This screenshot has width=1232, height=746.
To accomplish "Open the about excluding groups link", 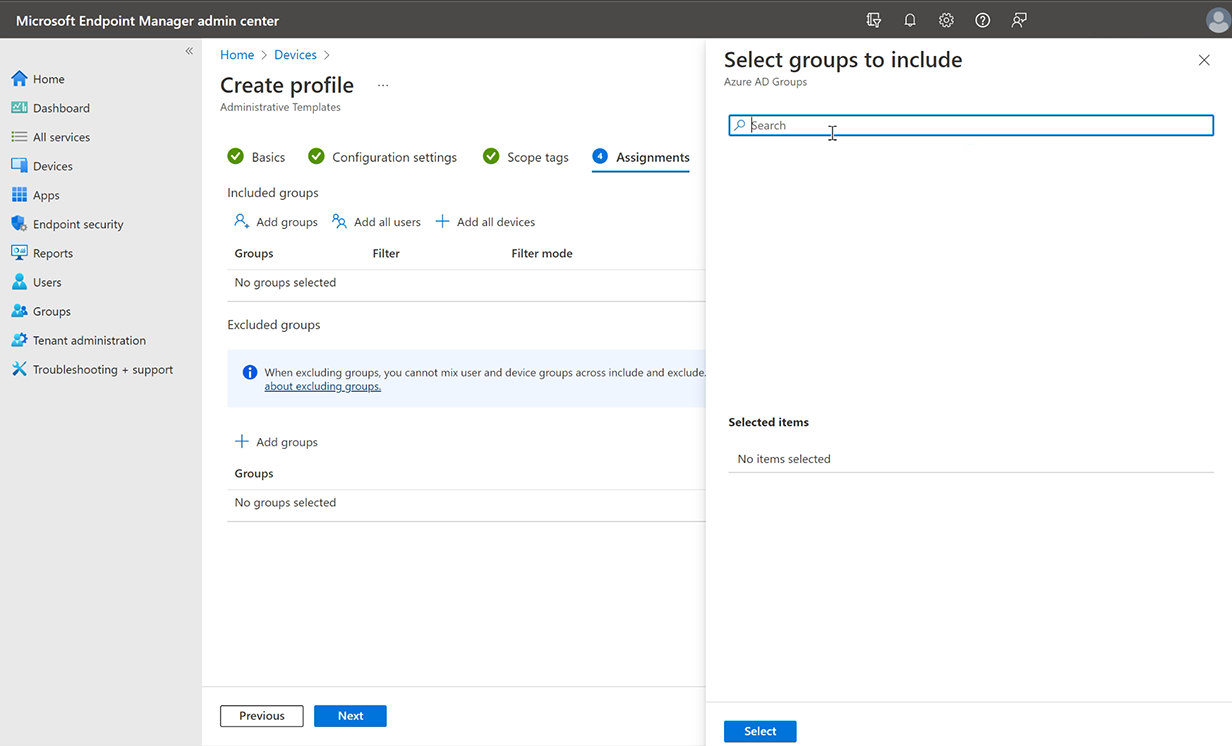I will point(322,386).
